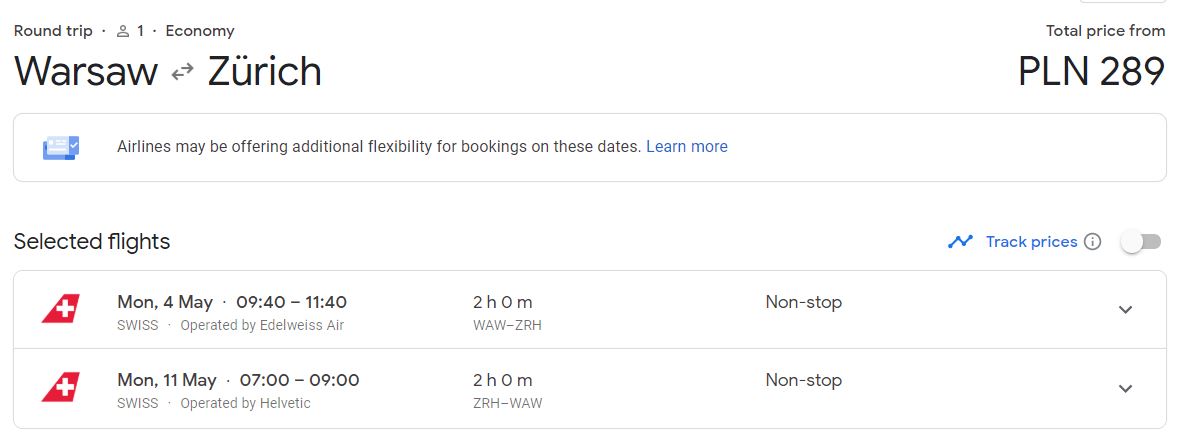Click the SWISS logo on return flight
The width and height of the screenshot is (1182, 441).
(60, 387)
